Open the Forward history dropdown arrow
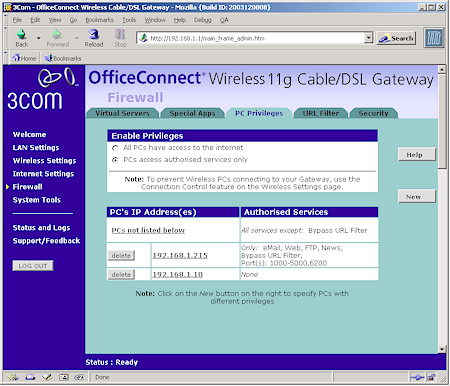The image size is (450, 386). pyautogui.click(x=77, y=38)
